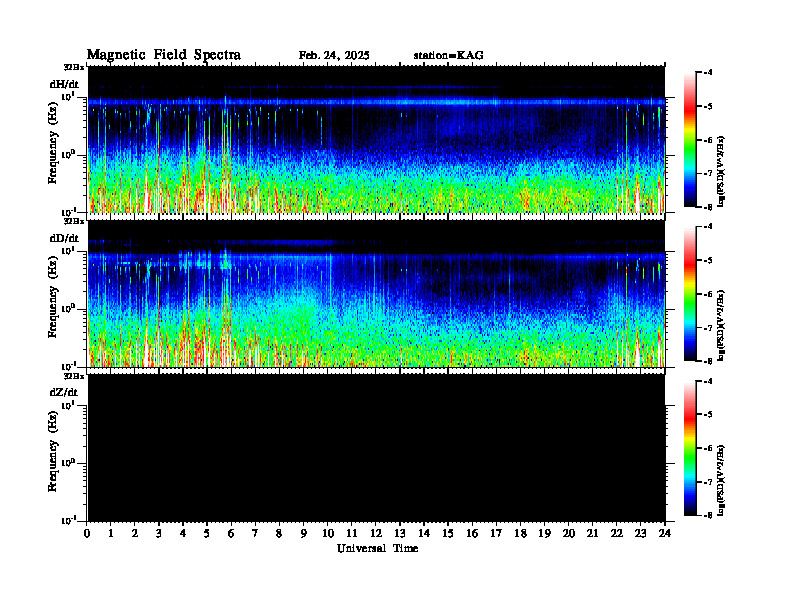
Task: Click hour 2 on the Universal Time axis
Action: click(x=135, y=534)
